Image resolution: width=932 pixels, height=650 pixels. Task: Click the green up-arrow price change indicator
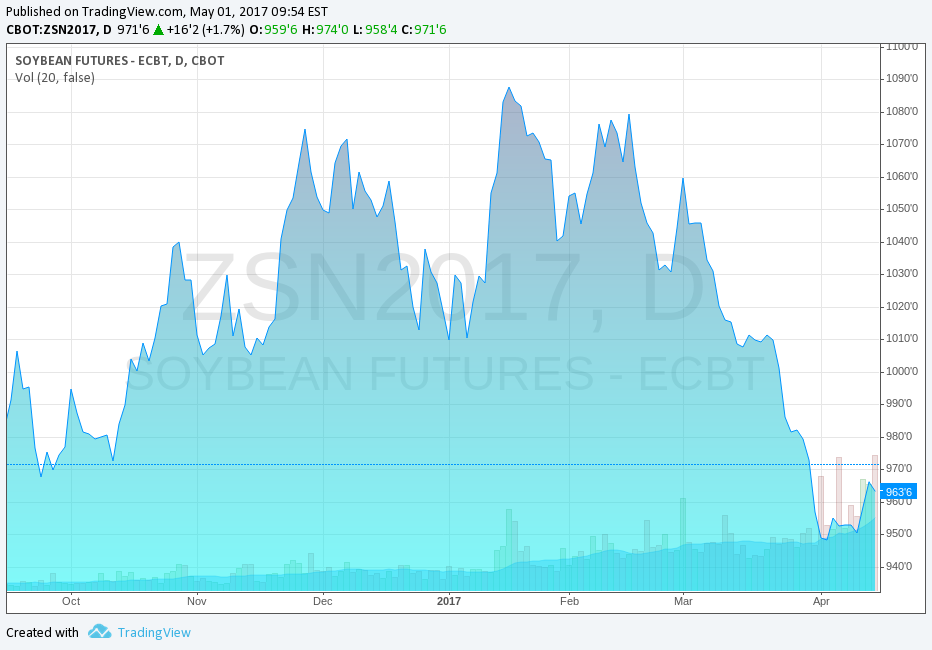(x=158, y=29)
